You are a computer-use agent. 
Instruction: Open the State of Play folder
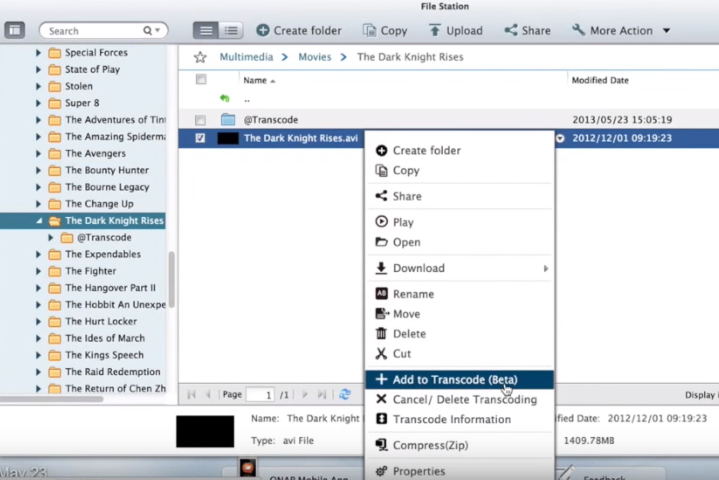[92, 69]
